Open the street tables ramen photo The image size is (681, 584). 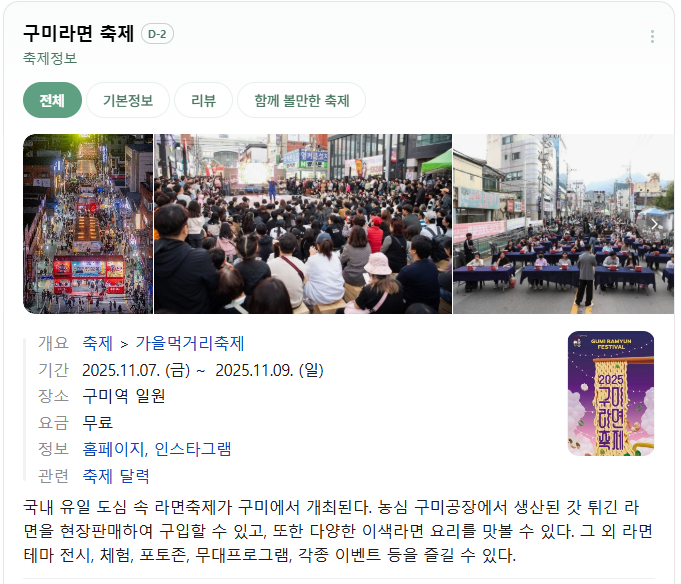point(563,224)
